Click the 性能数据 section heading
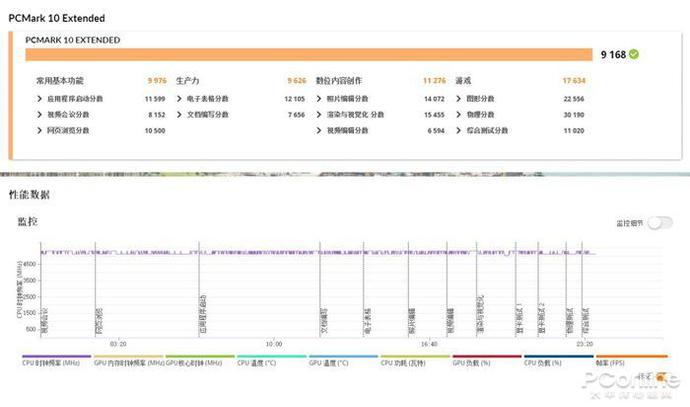Screen dimensions: 690x407 pyautogui.click(x=29, y=194)
